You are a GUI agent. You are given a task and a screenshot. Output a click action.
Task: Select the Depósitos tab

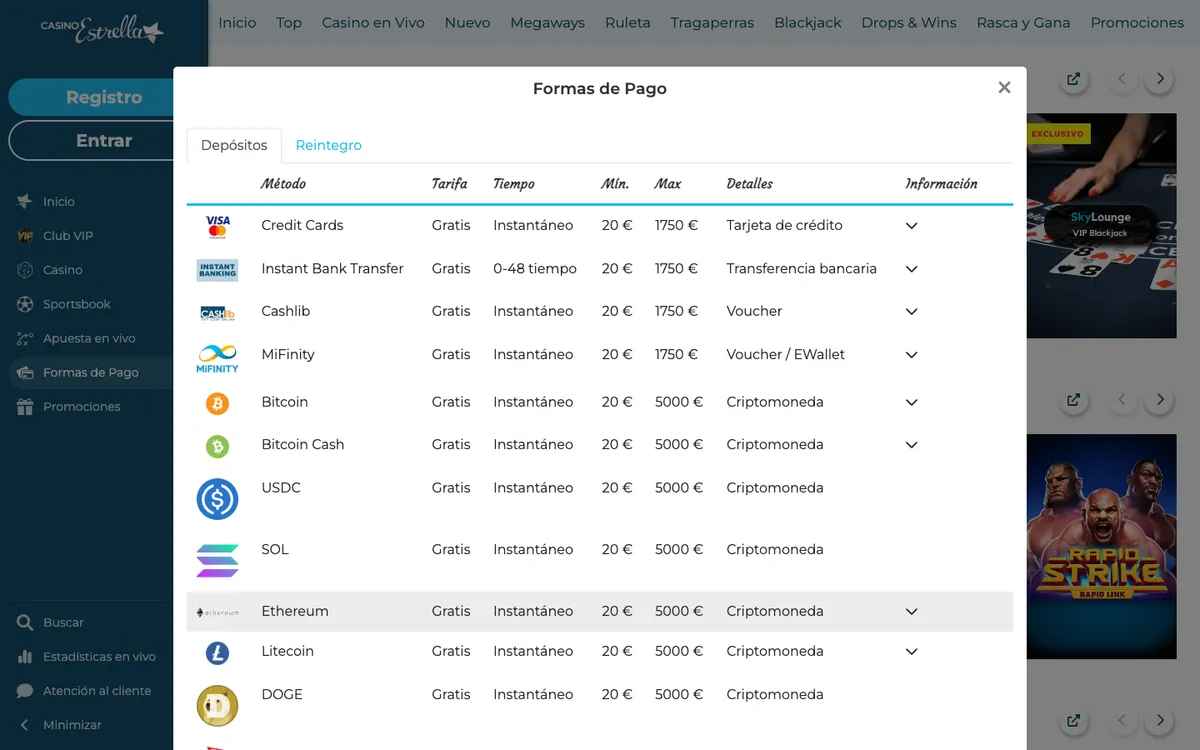click(x=234, y=146)
